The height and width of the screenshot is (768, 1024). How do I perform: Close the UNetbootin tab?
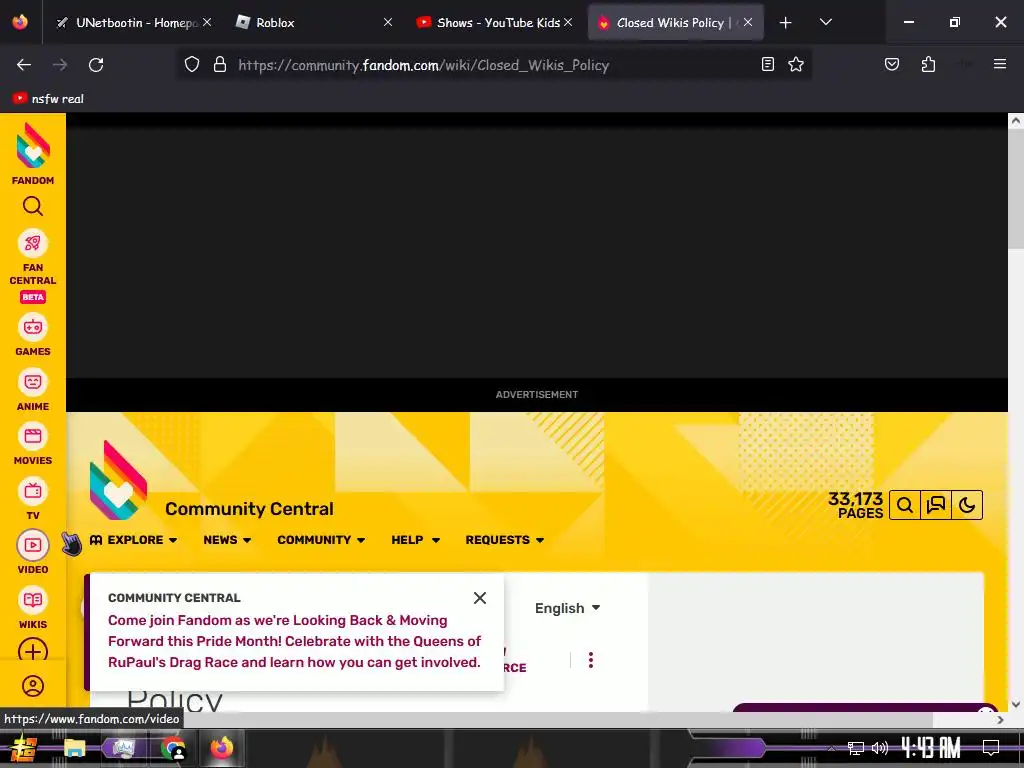pyautogui.click(x=207, y=22)
